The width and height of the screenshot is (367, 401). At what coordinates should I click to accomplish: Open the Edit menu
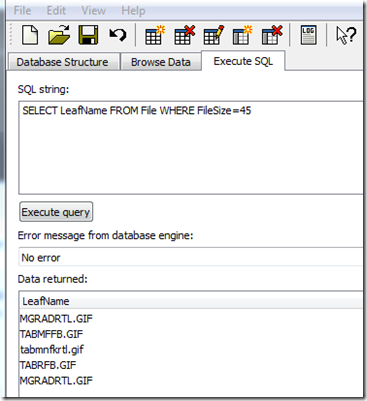point(56,11)
